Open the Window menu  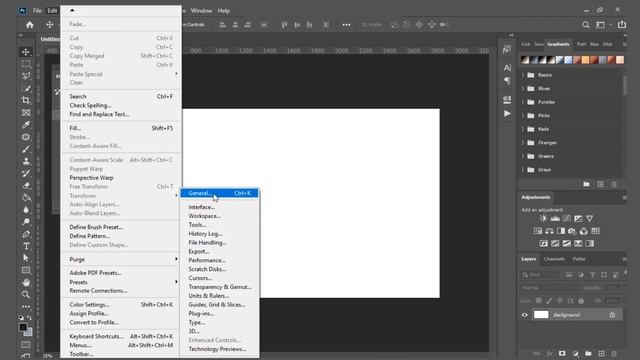point(201,11)
